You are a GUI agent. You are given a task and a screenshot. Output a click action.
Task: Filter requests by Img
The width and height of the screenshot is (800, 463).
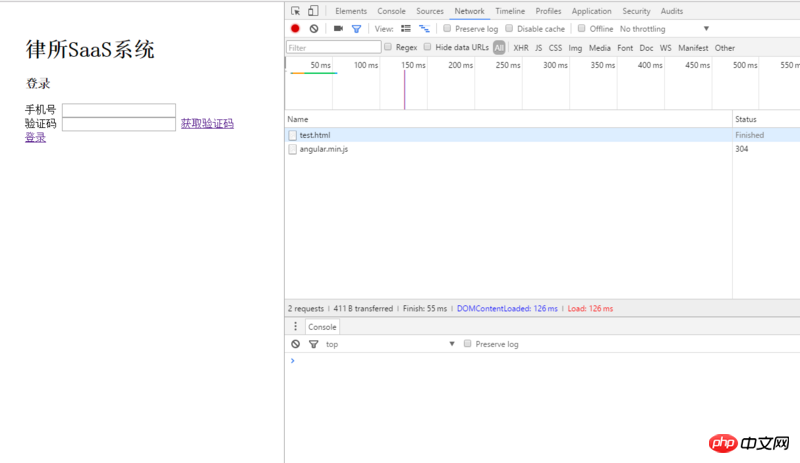(575, 47)
